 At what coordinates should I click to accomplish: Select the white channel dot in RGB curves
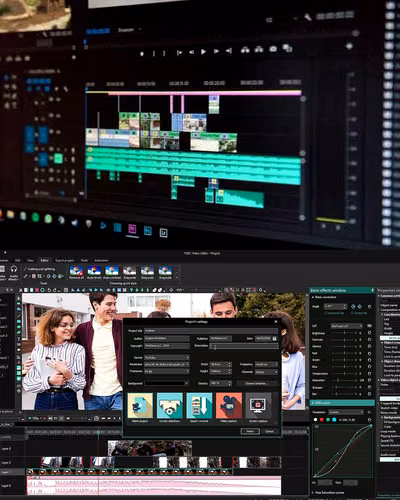[x=315, y=420]
